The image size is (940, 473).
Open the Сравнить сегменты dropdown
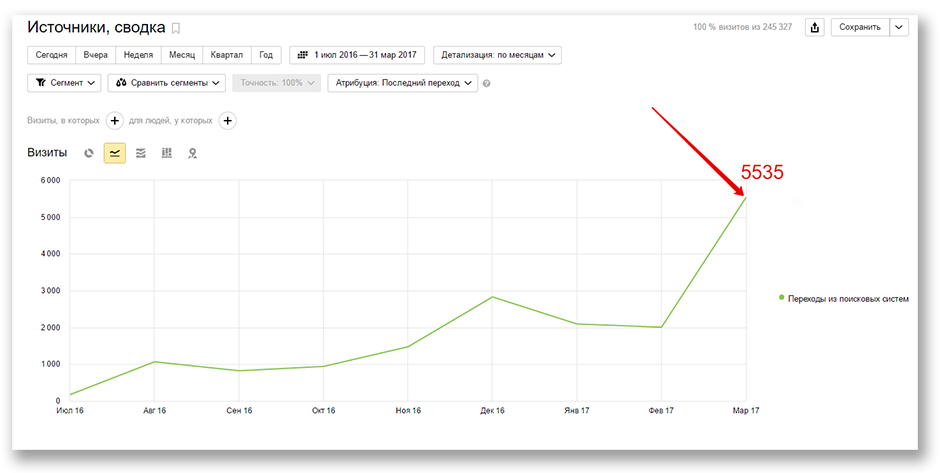pos(167,83)
